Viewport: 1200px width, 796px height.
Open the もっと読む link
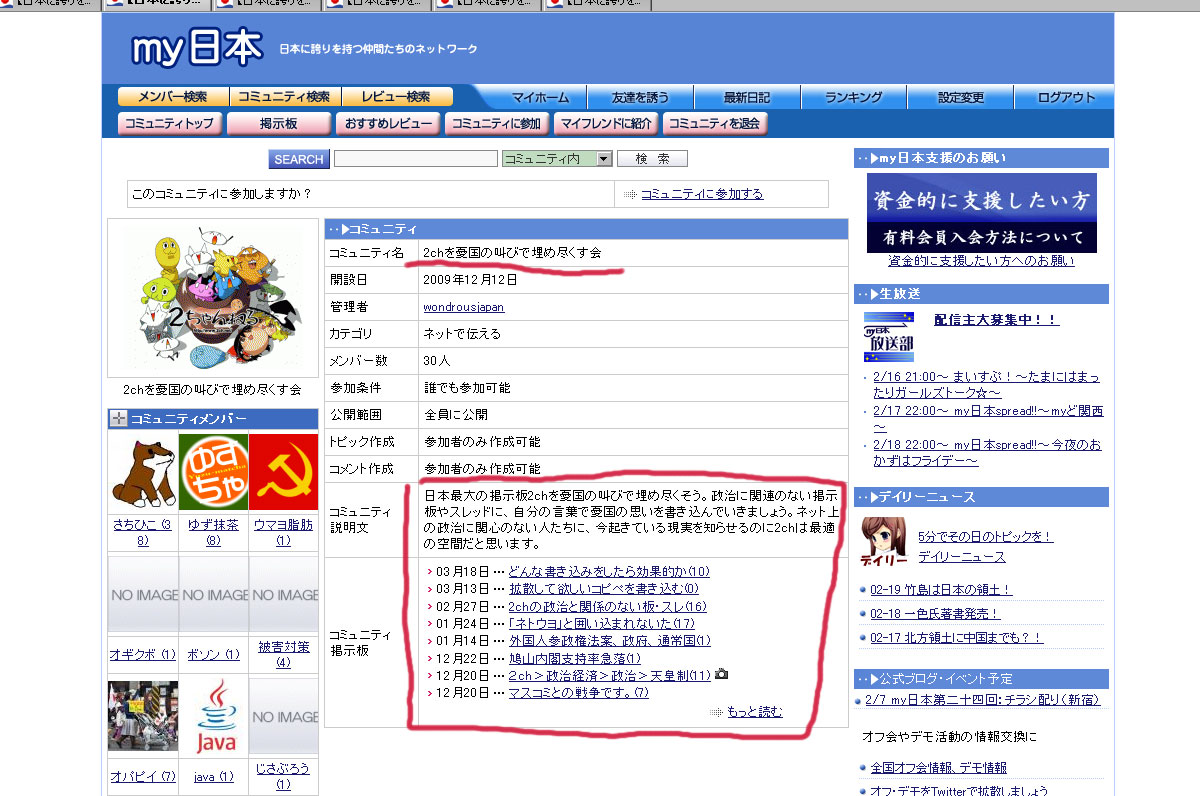tap(754, 712)
